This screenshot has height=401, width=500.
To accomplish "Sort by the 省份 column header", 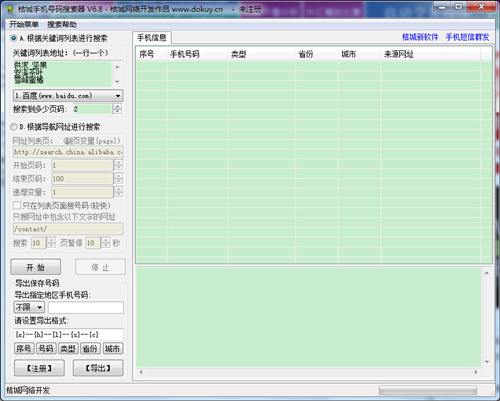I will pyautogui.click(x=317, y=54).
